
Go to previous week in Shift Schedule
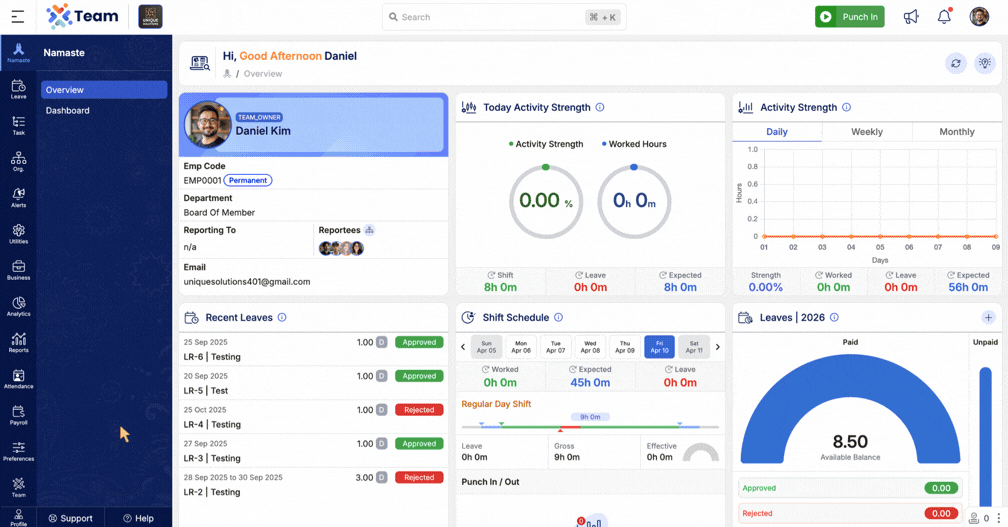click(x=463, y=347)
